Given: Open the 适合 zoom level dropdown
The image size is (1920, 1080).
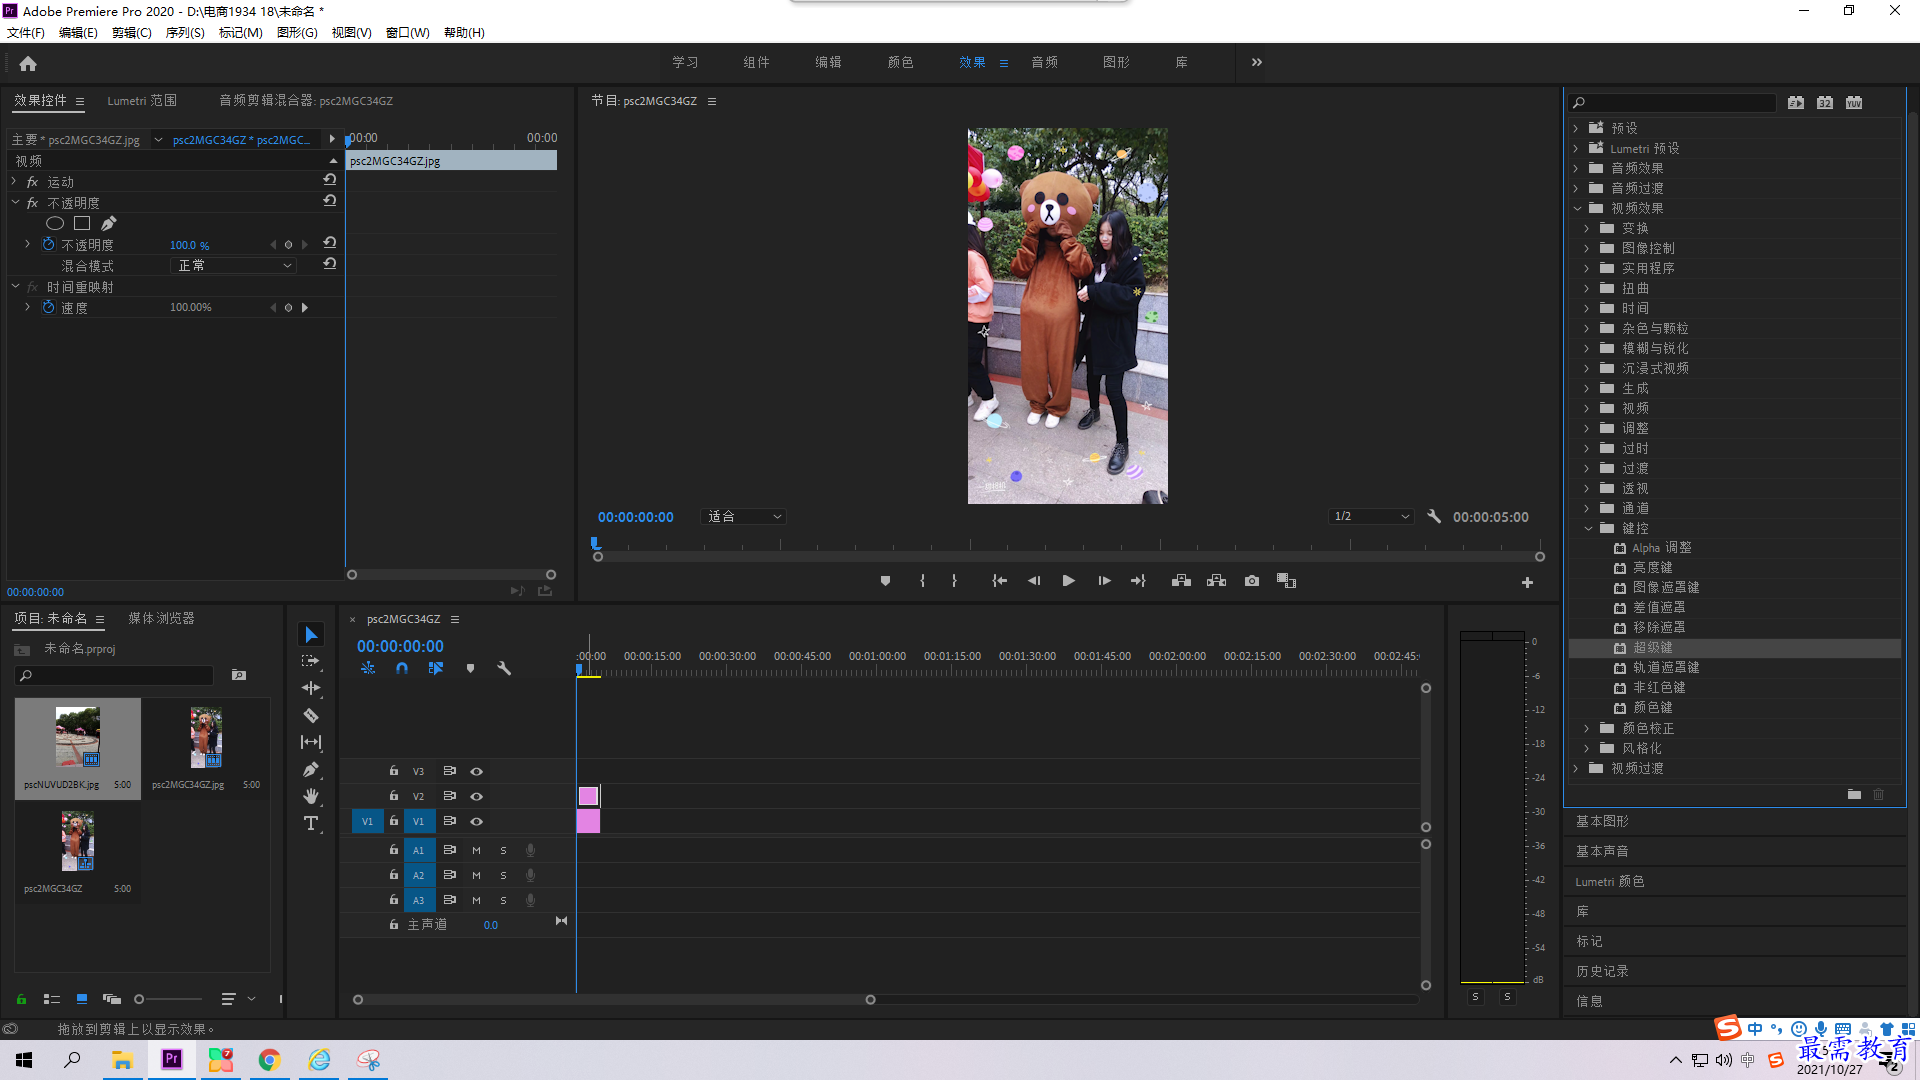Looking at the screenshot, I should pos(743,516).
